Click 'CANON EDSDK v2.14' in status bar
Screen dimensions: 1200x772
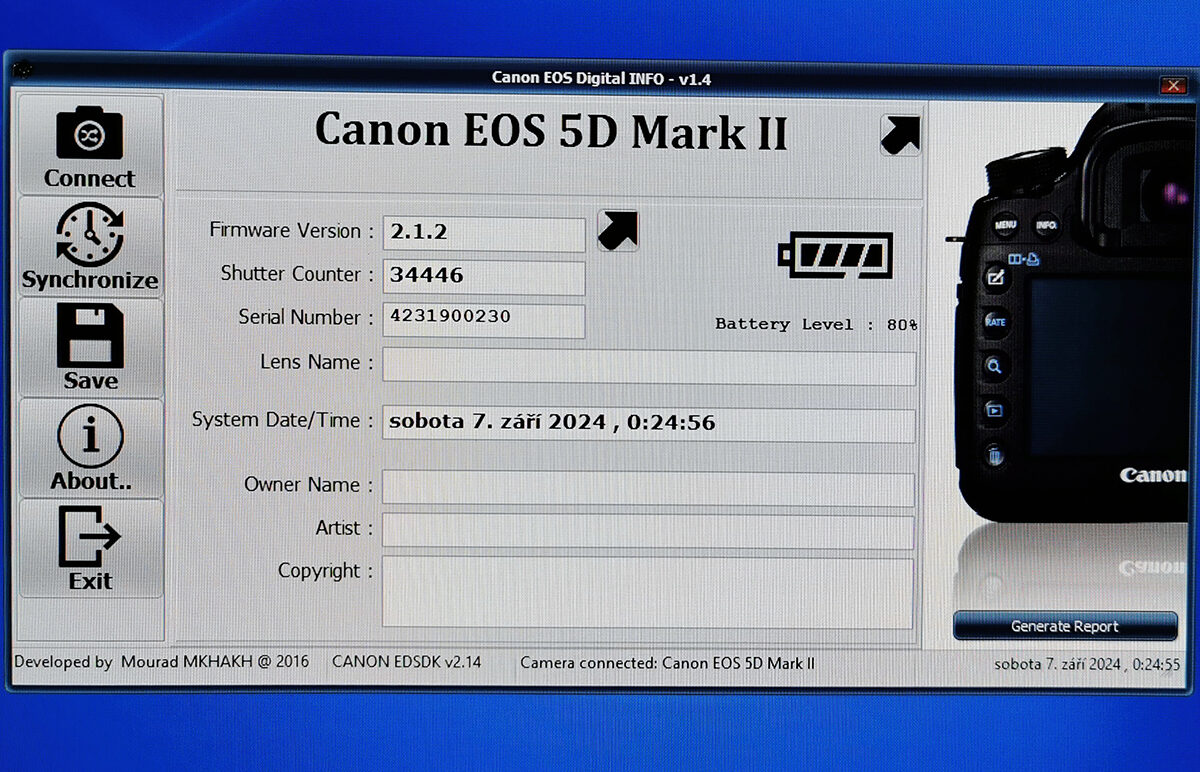point(406,662)
